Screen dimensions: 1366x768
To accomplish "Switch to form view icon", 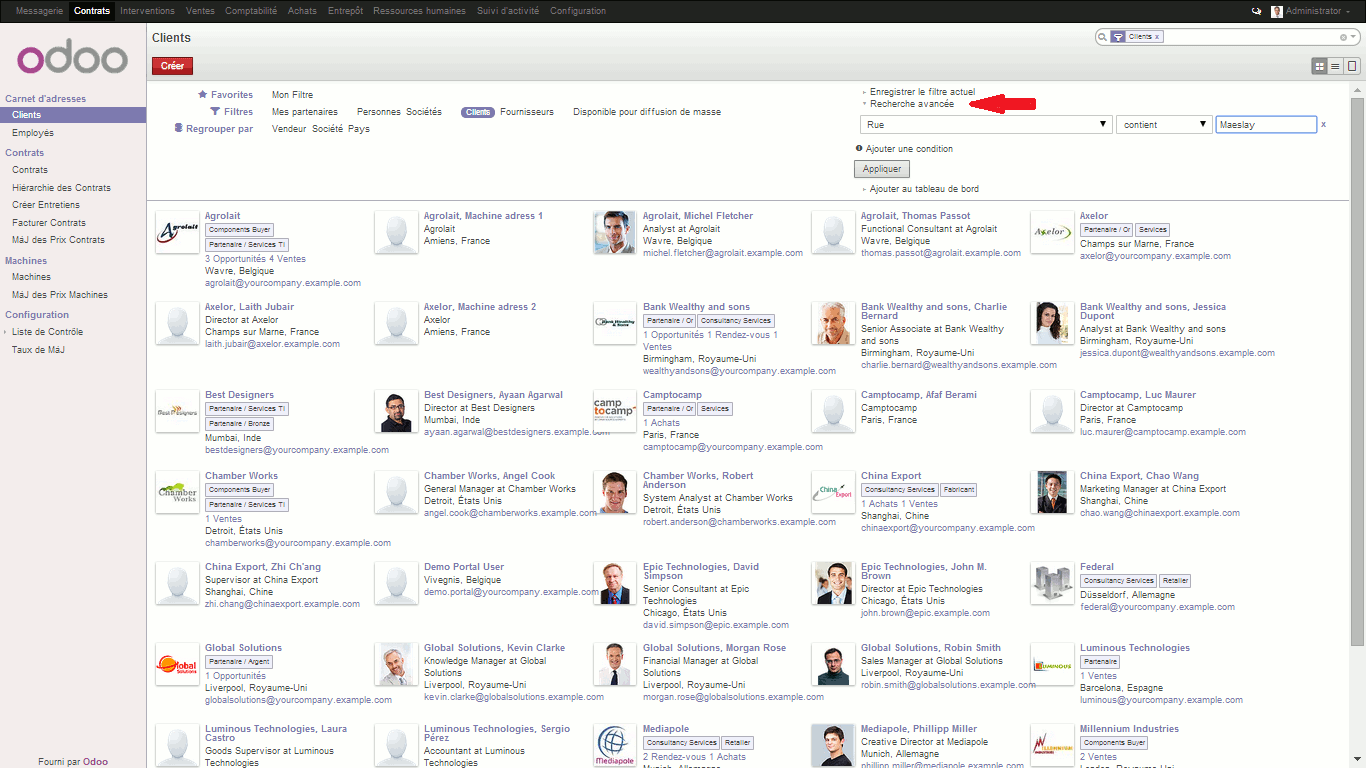I will 1352,66.
